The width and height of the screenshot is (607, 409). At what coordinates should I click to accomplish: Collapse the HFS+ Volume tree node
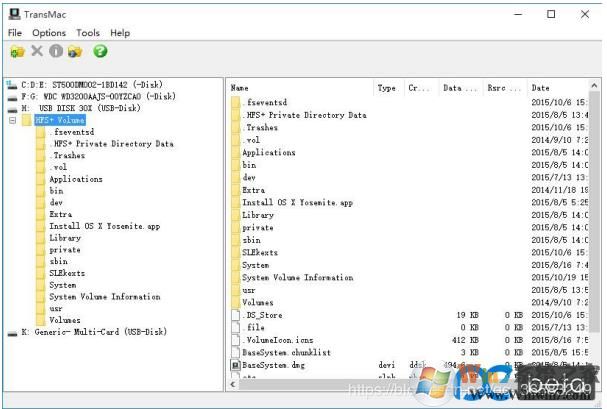[x=13, y=120]
